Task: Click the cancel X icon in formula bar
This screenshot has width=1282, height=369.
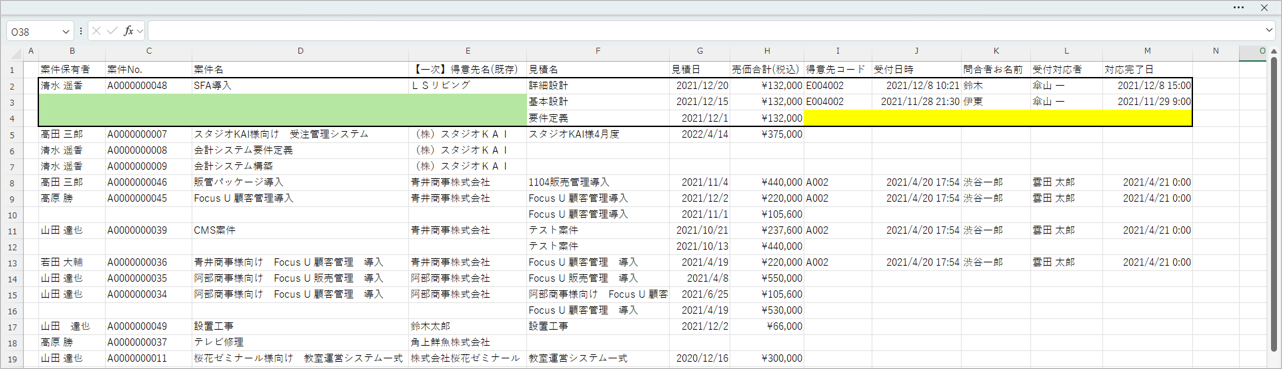Action: [x=97, y=31]
